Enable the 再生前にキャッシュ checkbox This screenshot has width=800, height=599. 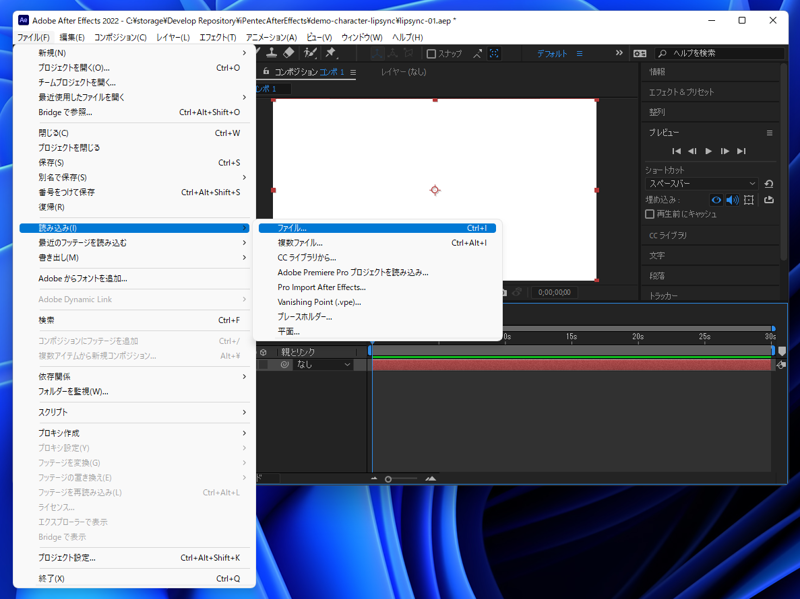[649, 213]
